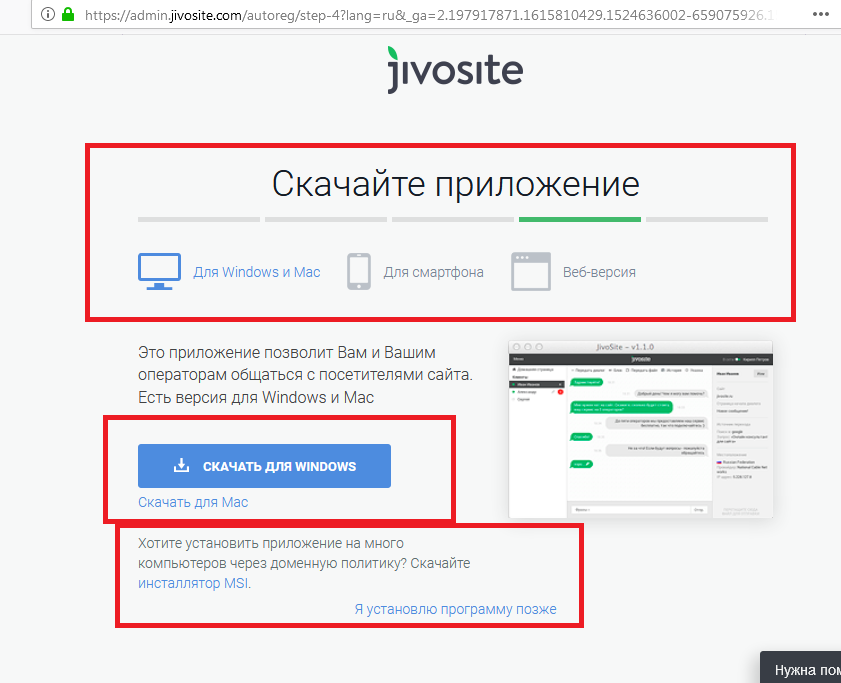Screen dimensions: 841x683
Task: Click the site information icon in address bar
Action: (x=48, y=14)
